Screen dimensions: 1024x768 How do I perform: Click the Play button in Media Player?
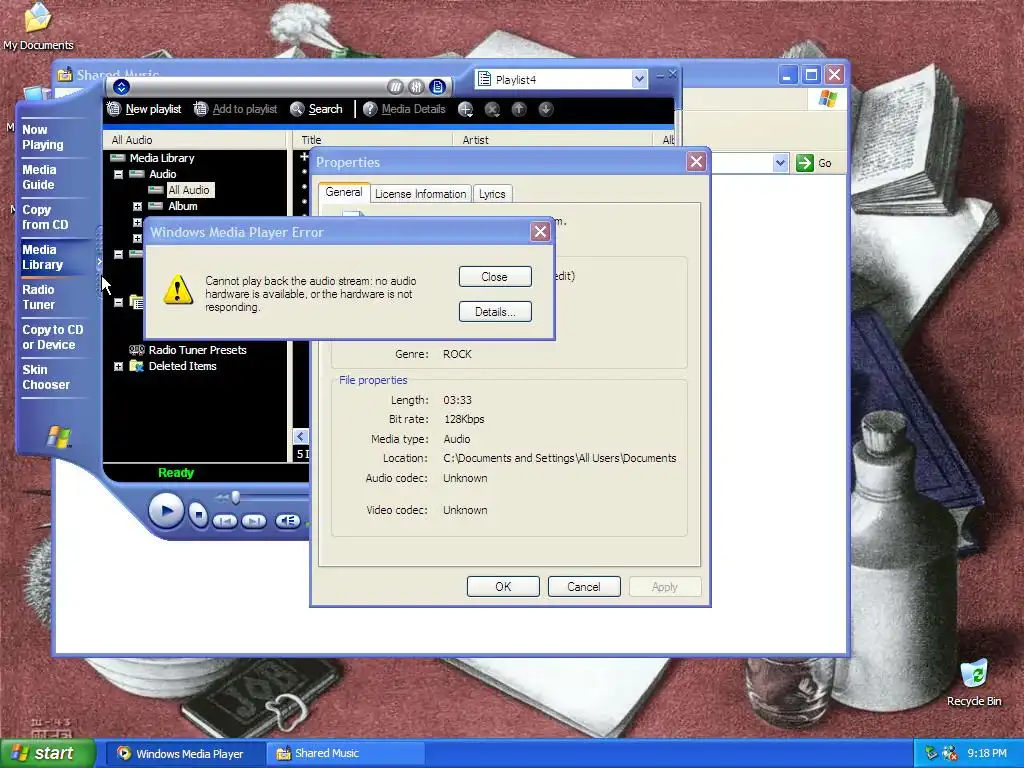[165, 511]
